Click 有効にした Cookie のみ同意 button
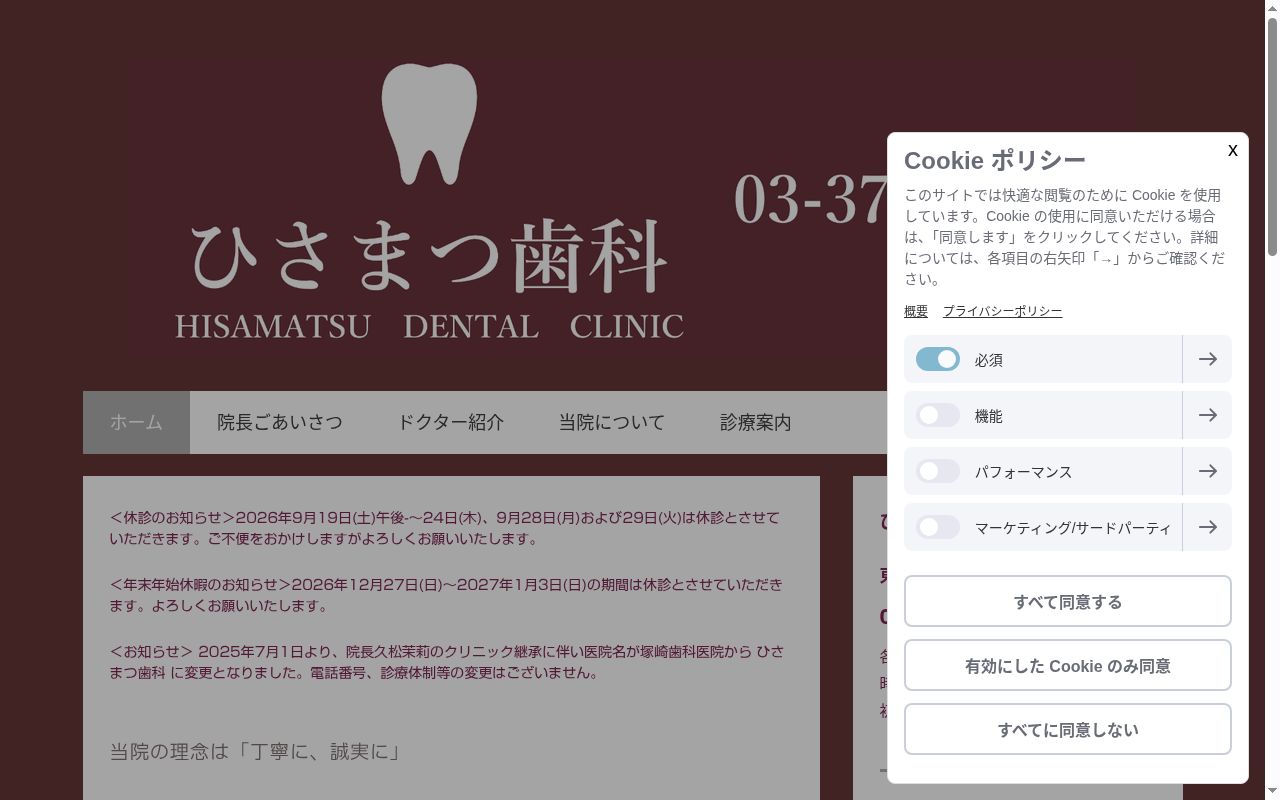This screenshot has width=1280, height=800. click(x=1068, y=665)
